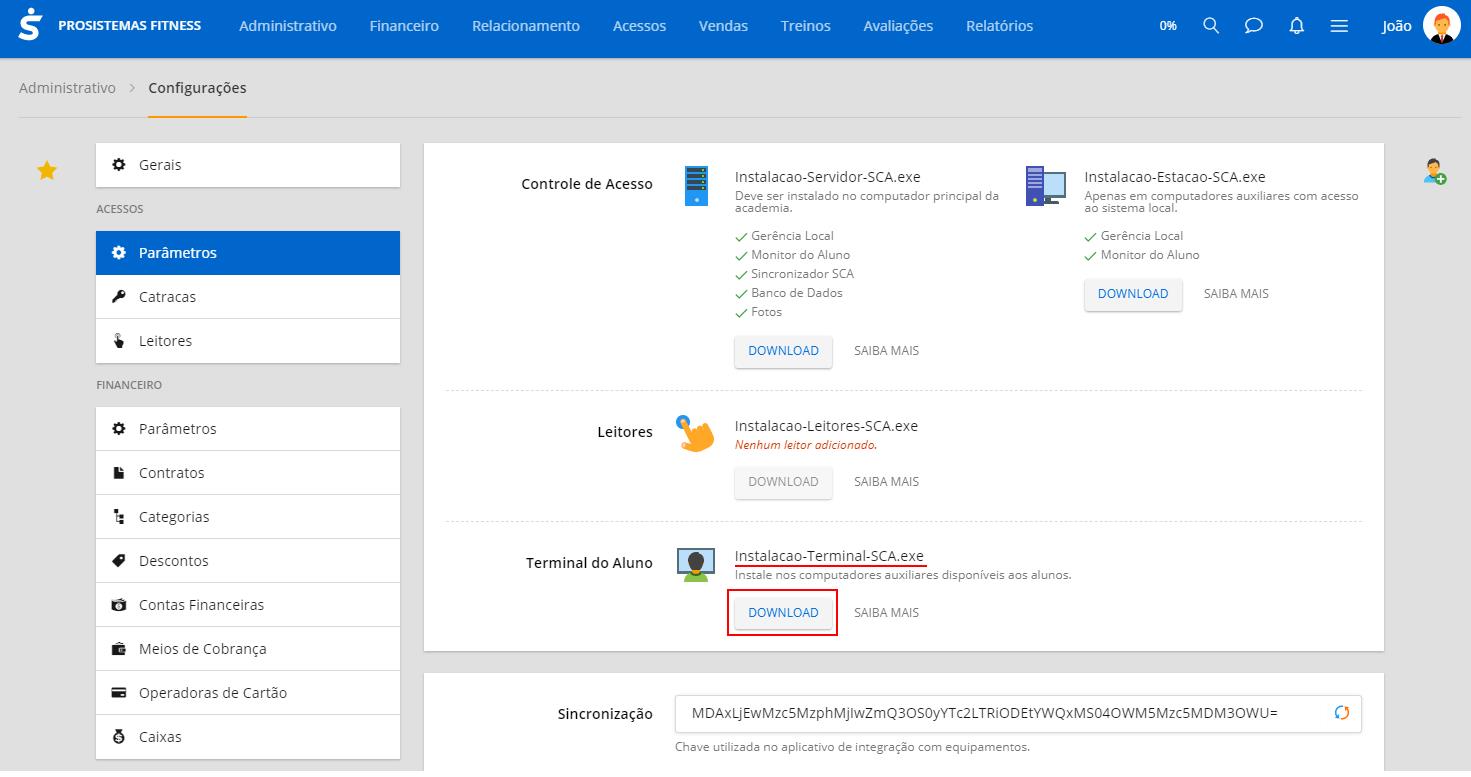Click the finger-touch Leitores installer icon
Image resolution: width=1471 pixels, height=777 pixels.
point(695,432)
